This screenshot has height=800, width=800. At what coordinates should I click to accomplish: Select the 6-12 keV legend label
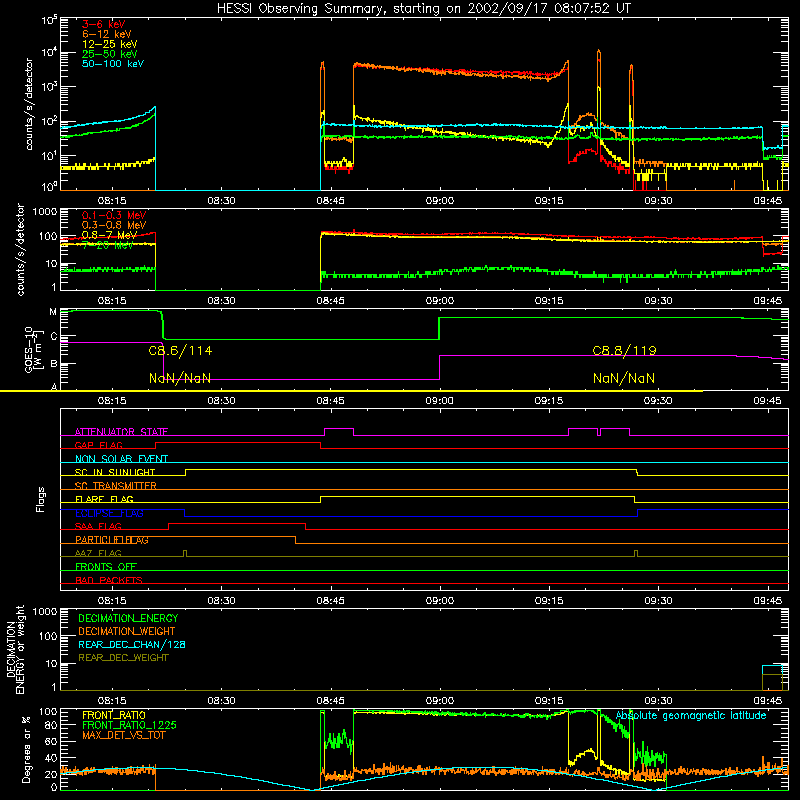[x=107, y=34]
